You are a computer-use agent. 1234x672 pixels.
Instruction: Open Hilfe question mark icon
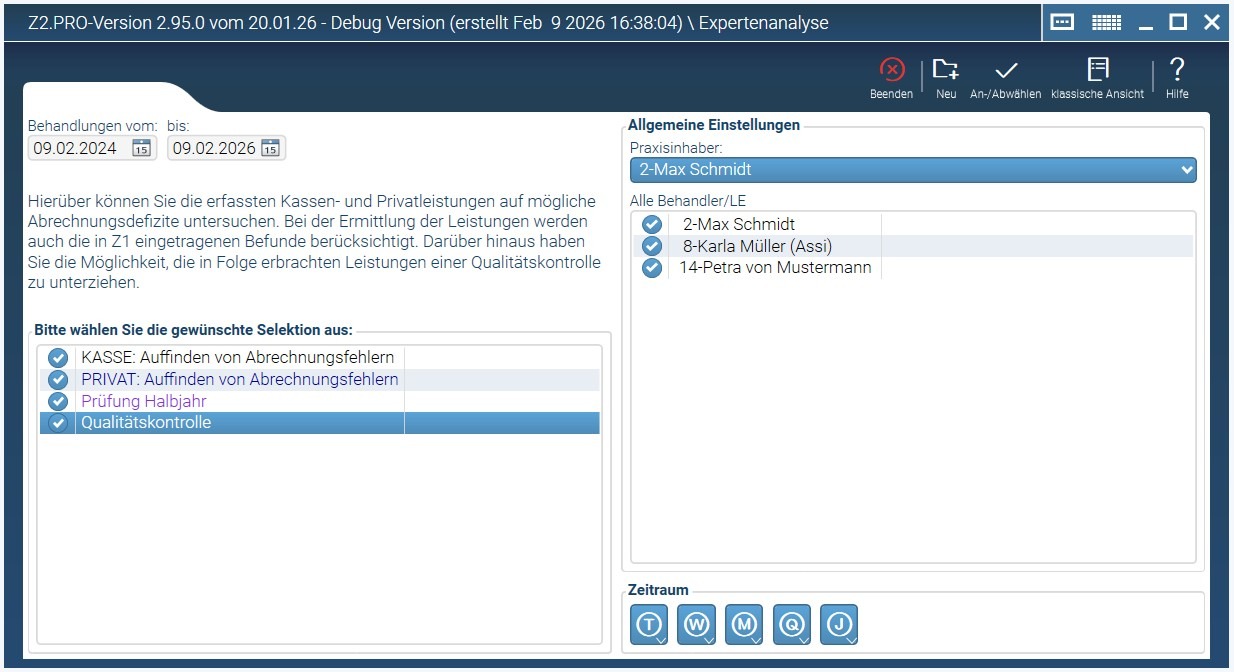click(x=1177, y=70)
